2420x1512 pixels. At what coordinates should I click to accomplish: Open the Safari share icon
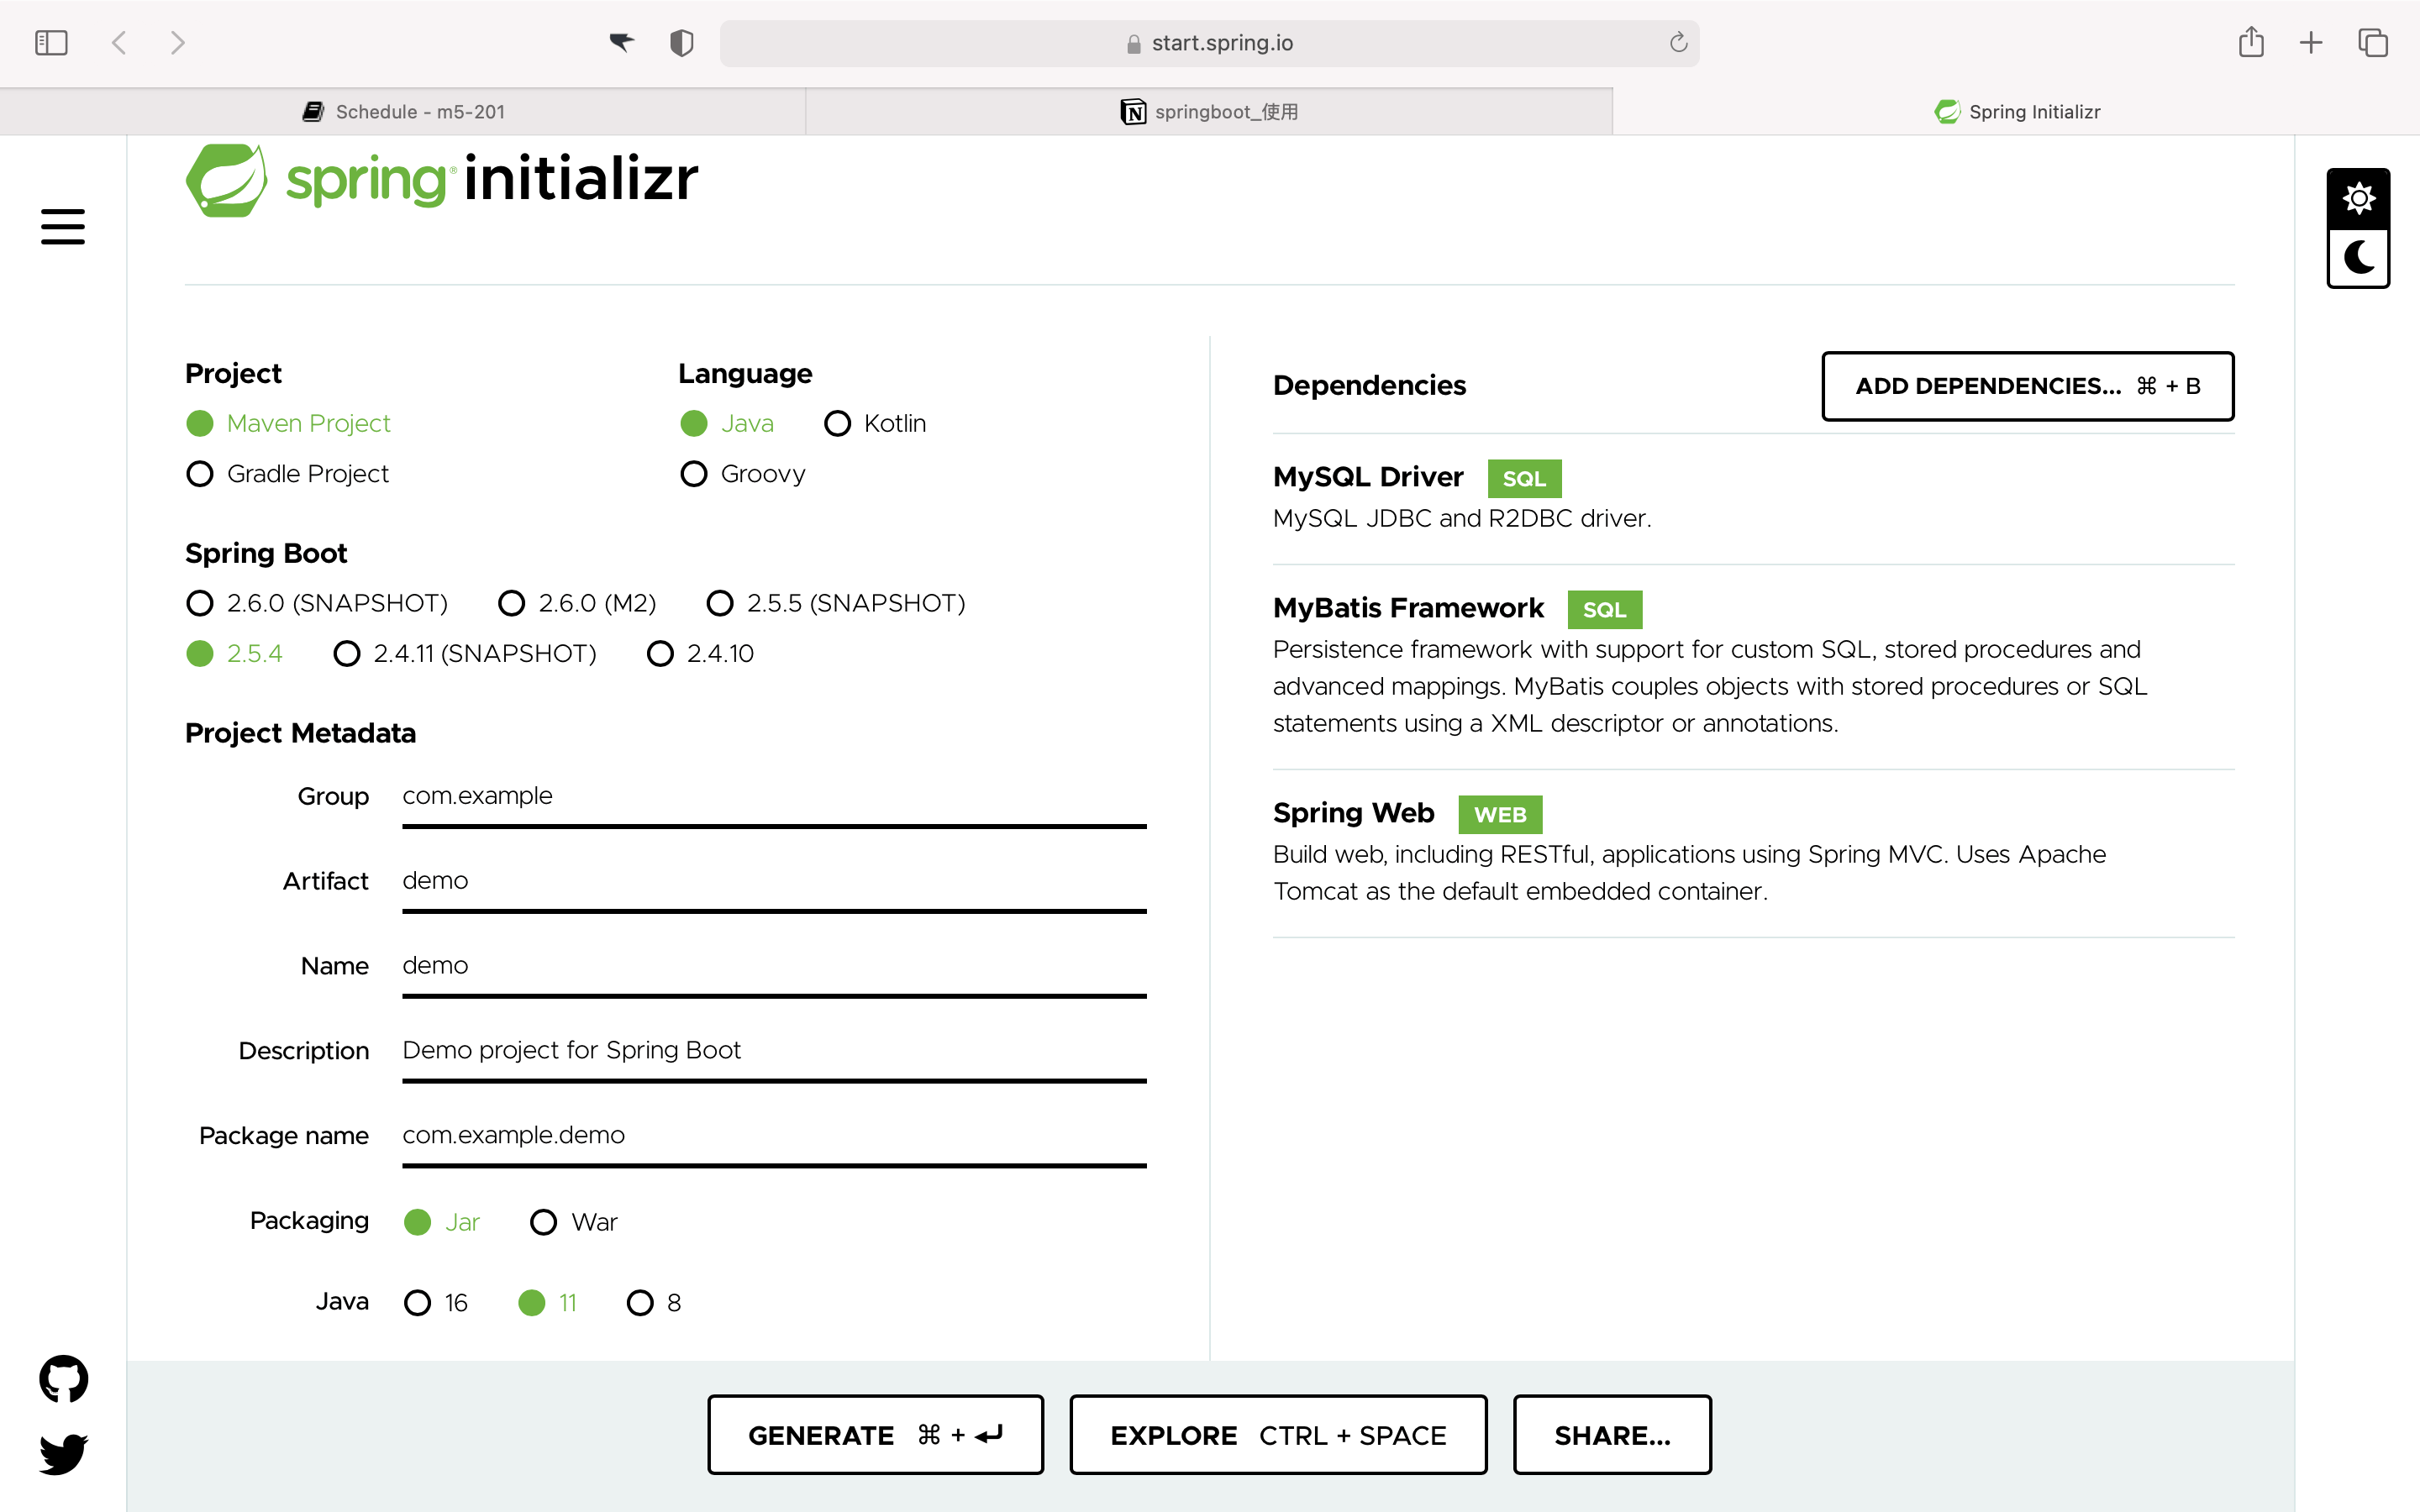pyautogui.click(x=2251, y=42)
